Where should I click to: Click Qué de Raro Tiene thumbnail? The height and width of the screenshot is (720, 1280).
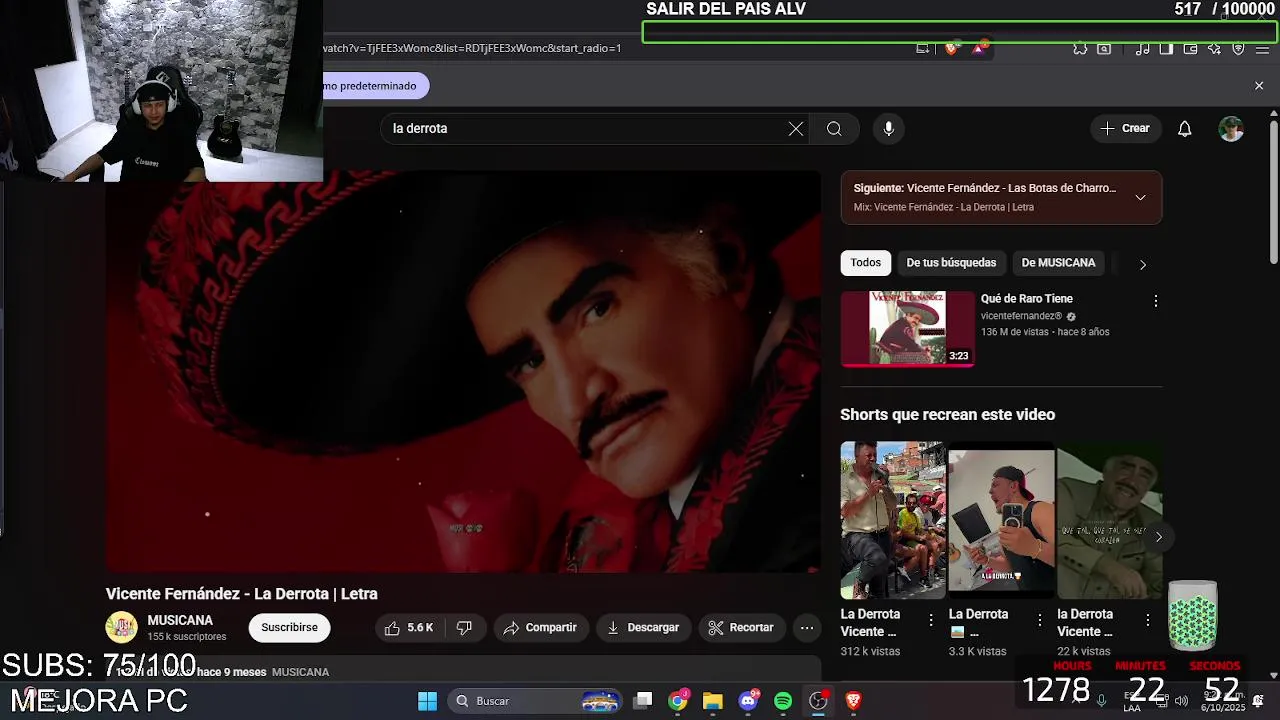tap(907, 329)
